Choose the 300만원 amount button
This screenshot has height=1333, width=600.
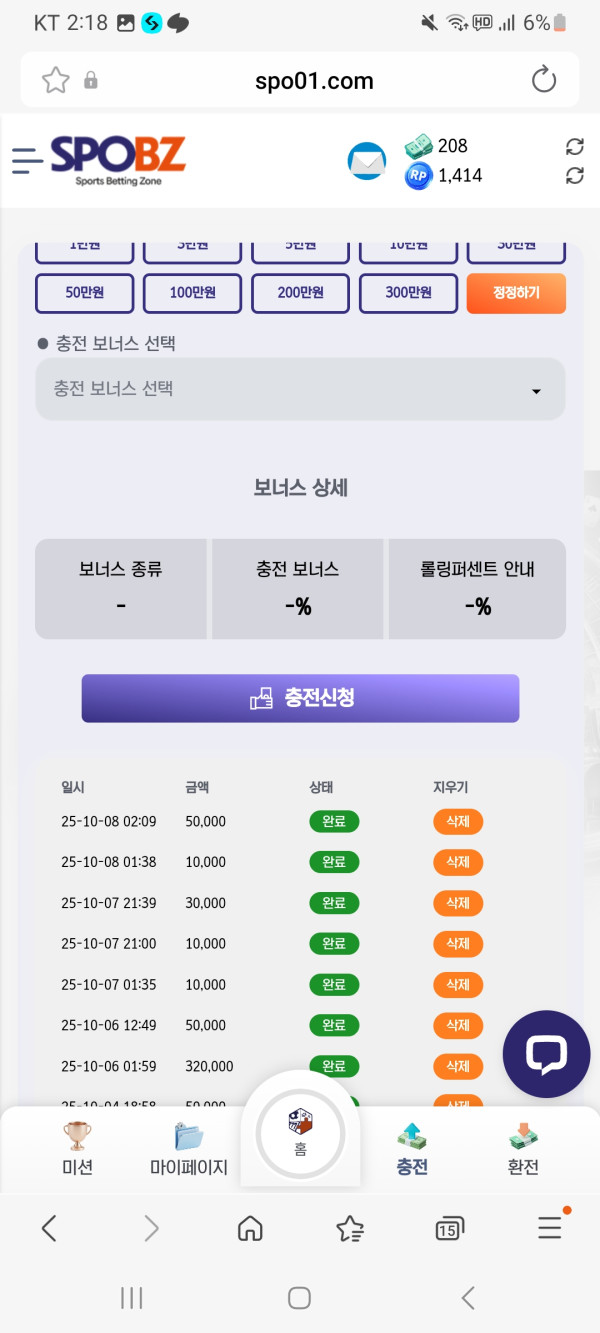408,293
